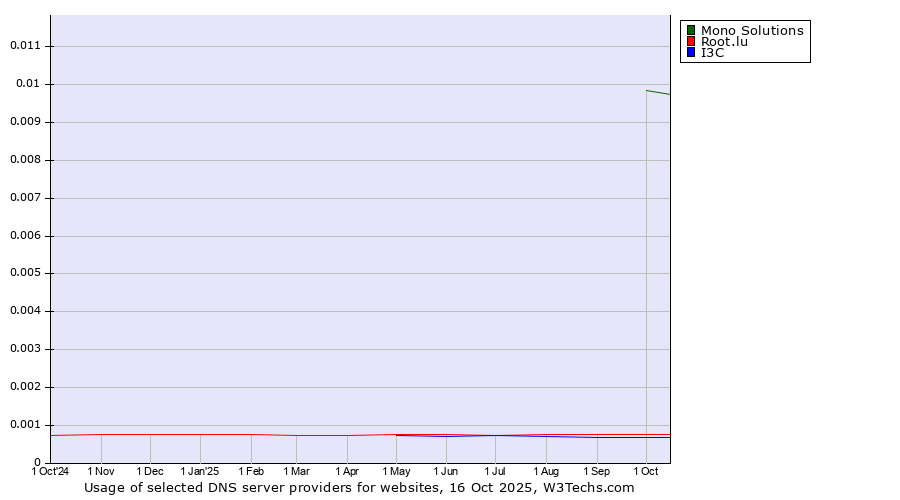Click the 1 Sep x-axis label
This screenshot has height=500, width=900.
597,471
